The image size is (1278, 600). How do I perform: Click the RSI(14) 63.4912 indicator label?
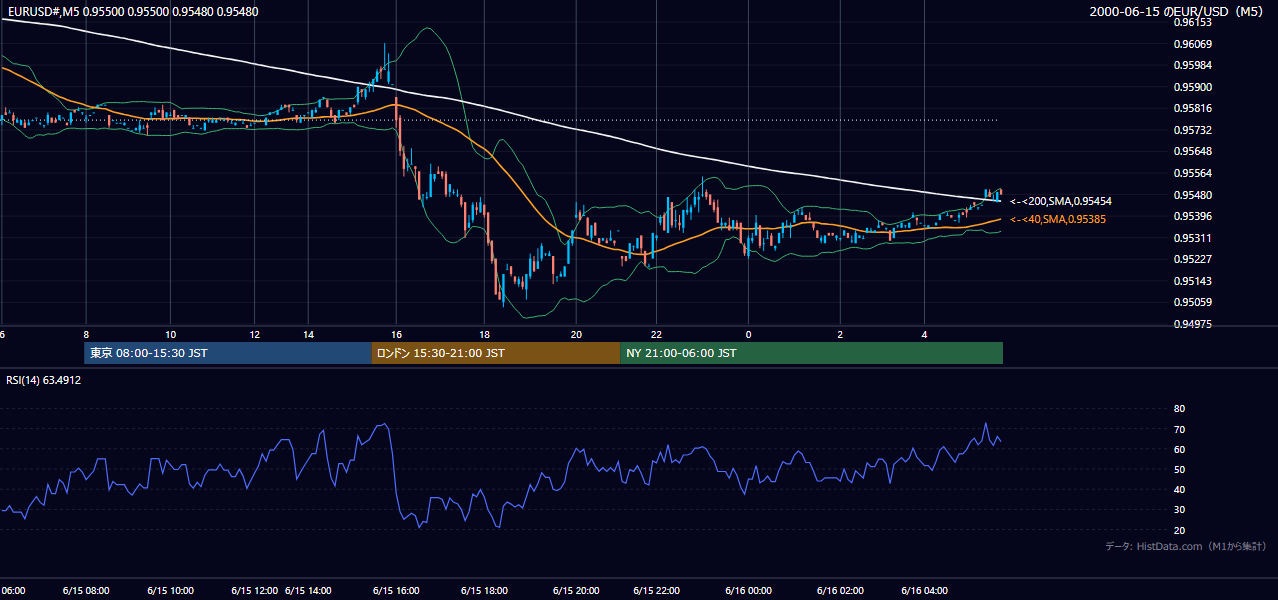(44, 380)
